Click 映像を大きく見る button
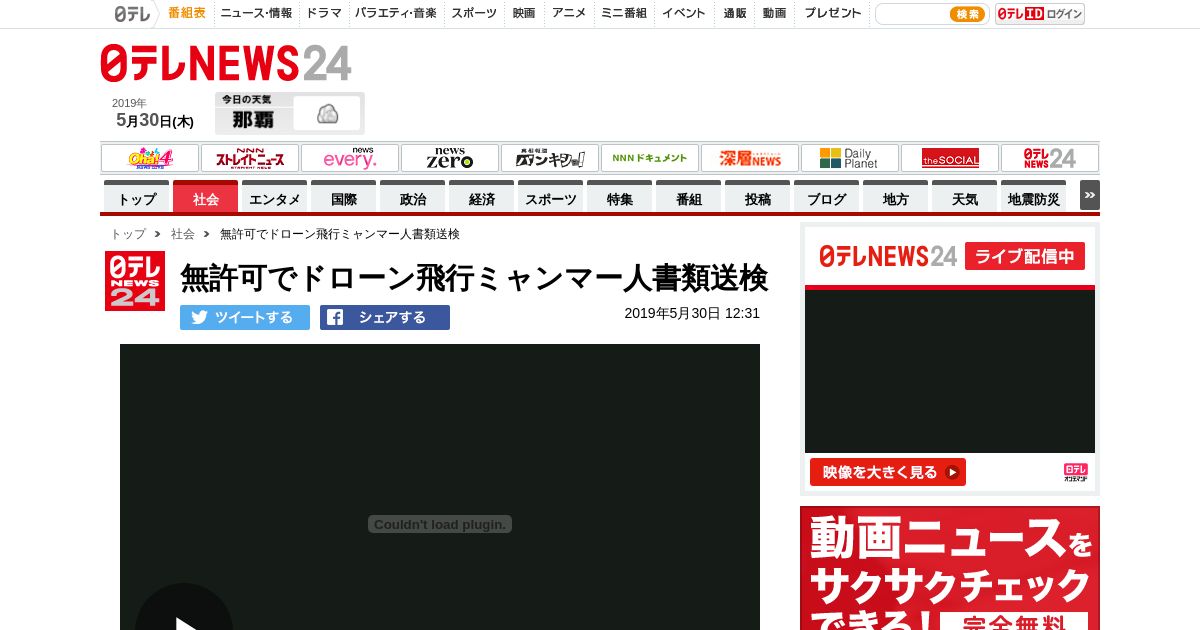The image size is (1200, 630). [888, 472]
